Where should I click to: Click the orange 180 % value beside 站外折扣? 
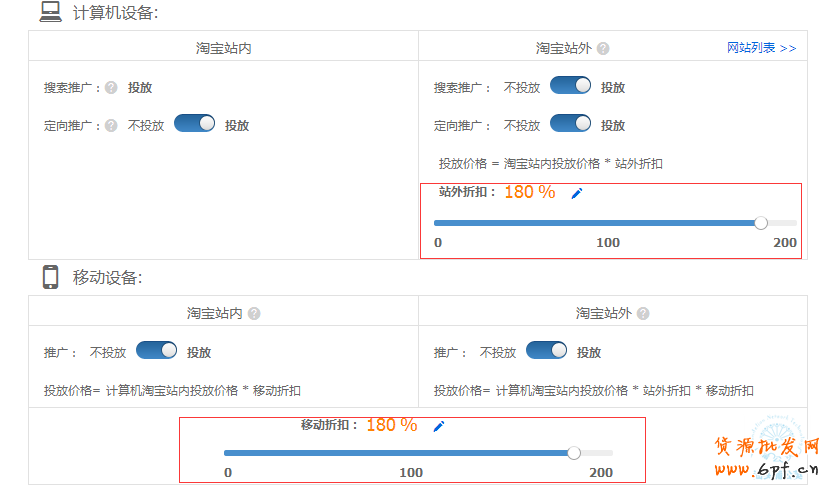529,192
